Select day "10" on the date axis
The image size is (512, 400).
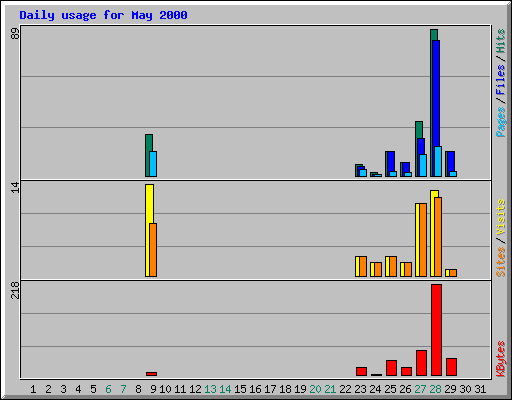point(165,389)
